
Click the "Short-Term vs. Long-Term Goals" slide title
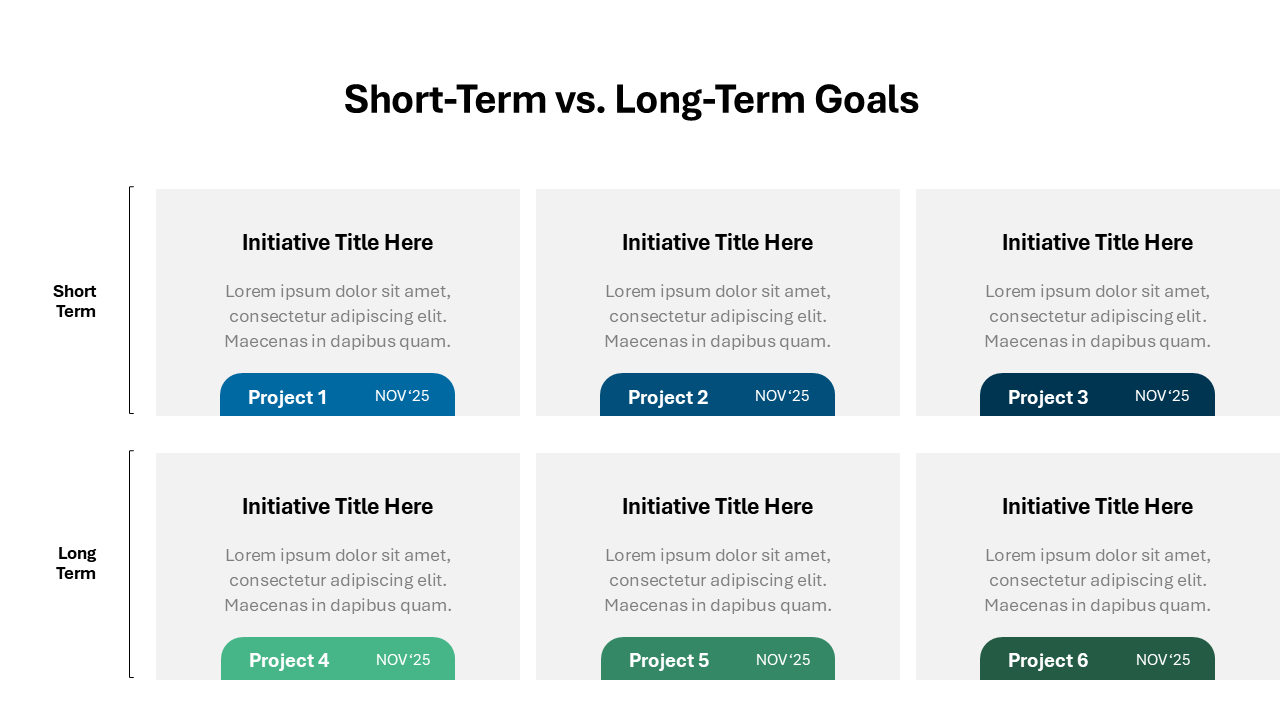tap(631, 100)
